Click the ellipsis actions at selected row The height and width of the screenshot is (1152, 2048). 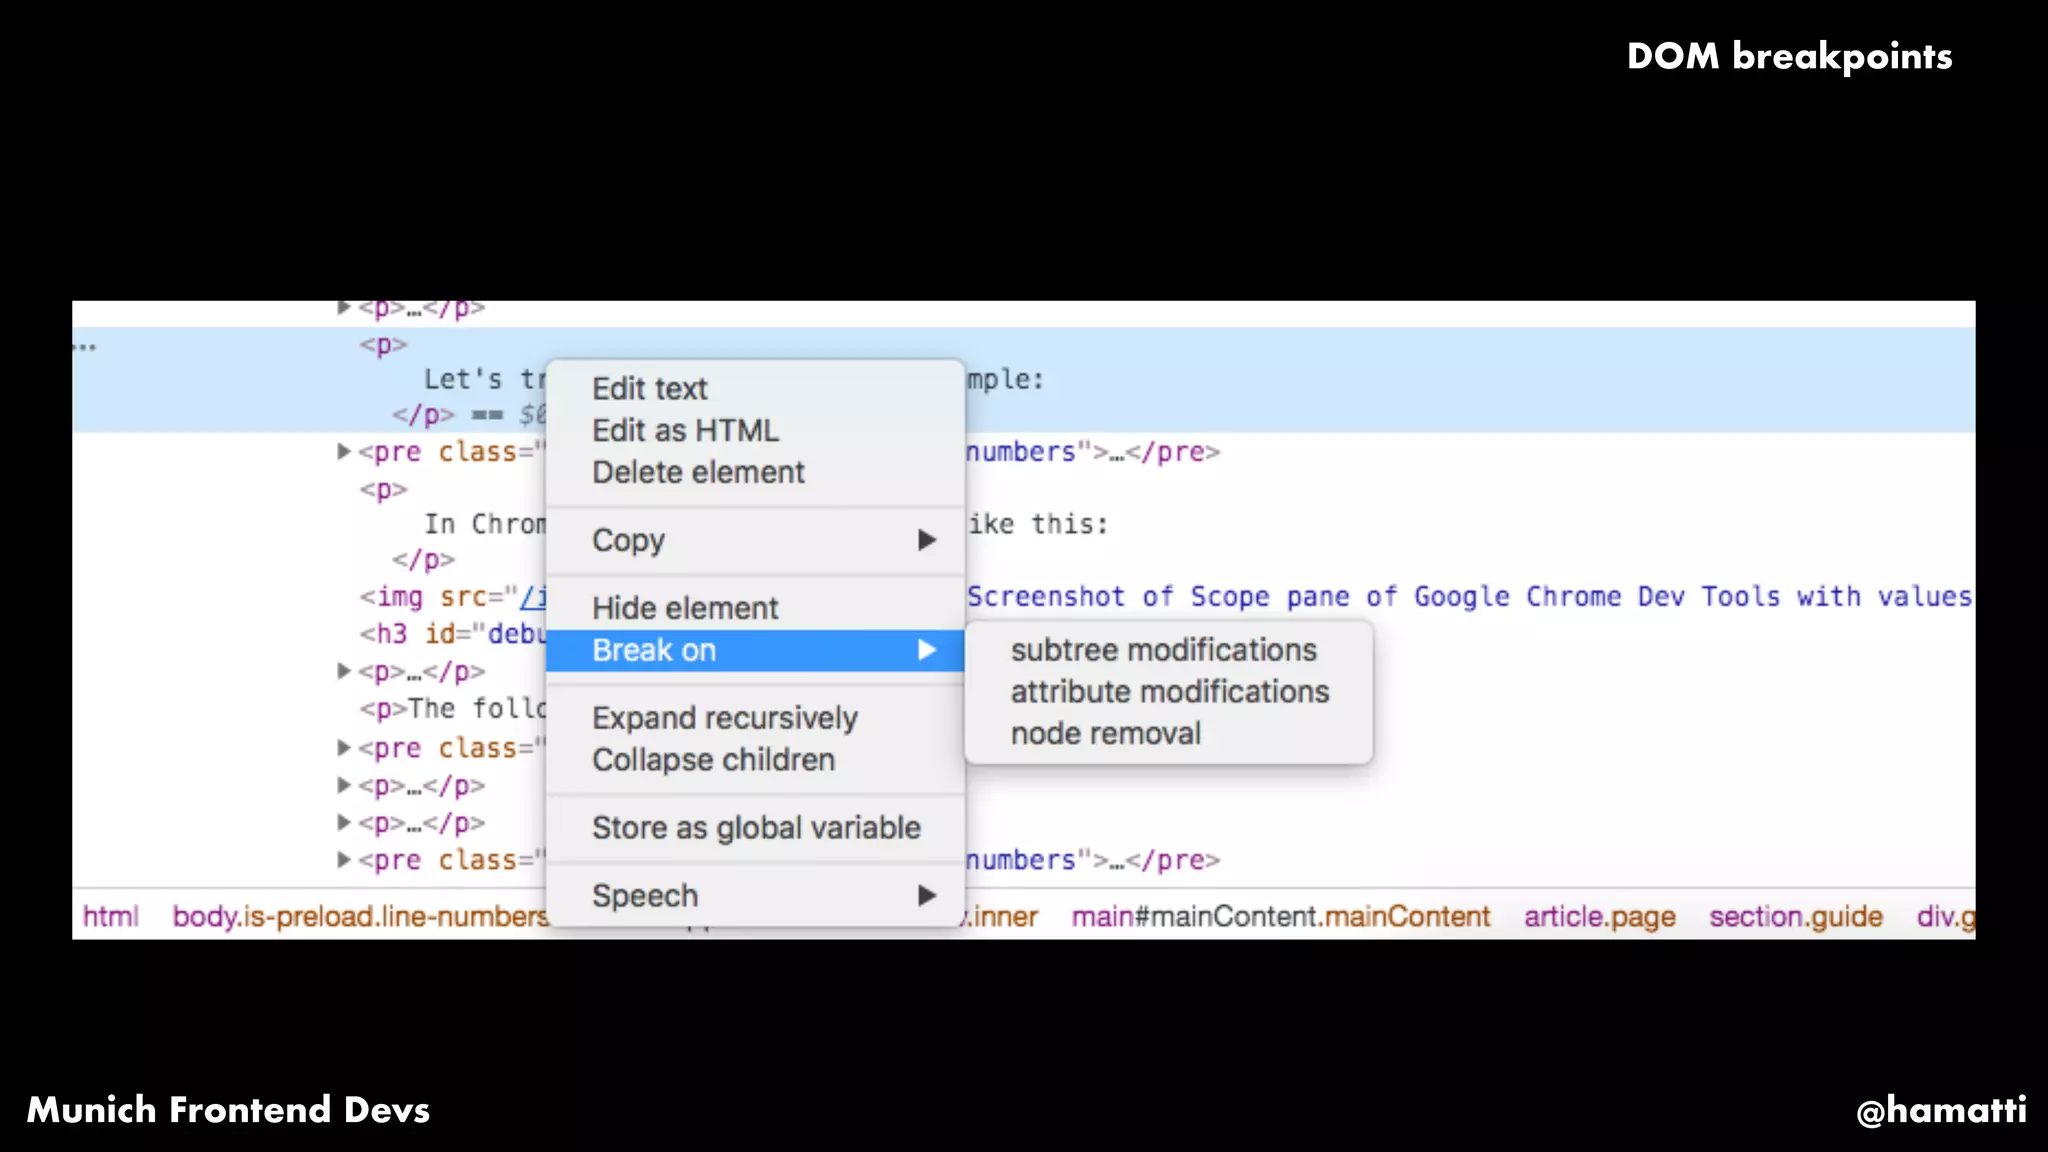[86, 347]
